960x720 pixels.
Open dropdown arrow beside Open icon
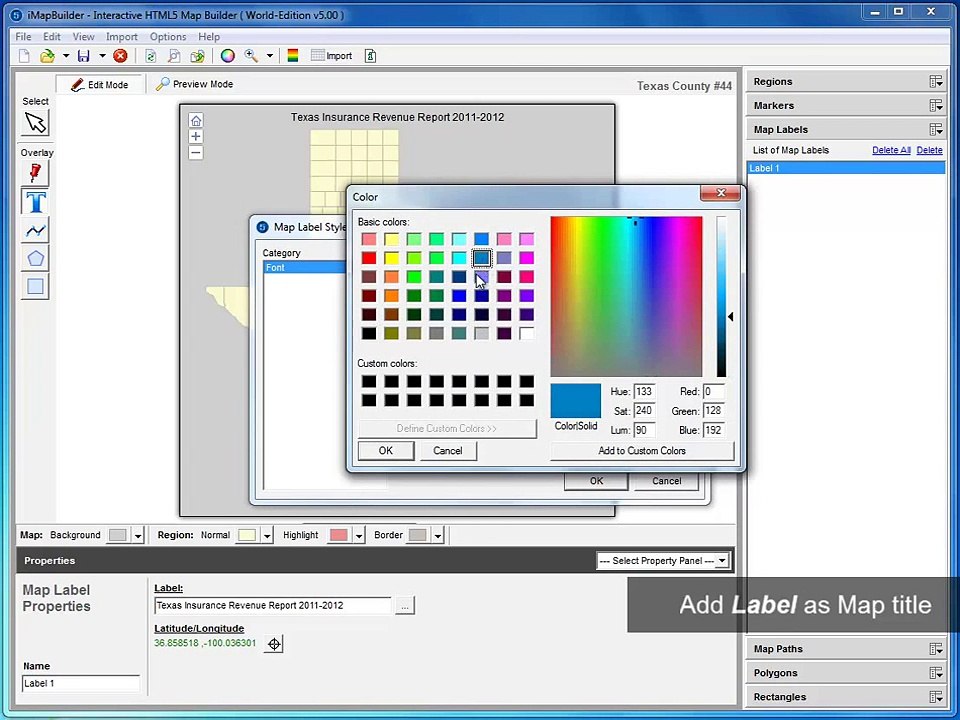[66, 56]
